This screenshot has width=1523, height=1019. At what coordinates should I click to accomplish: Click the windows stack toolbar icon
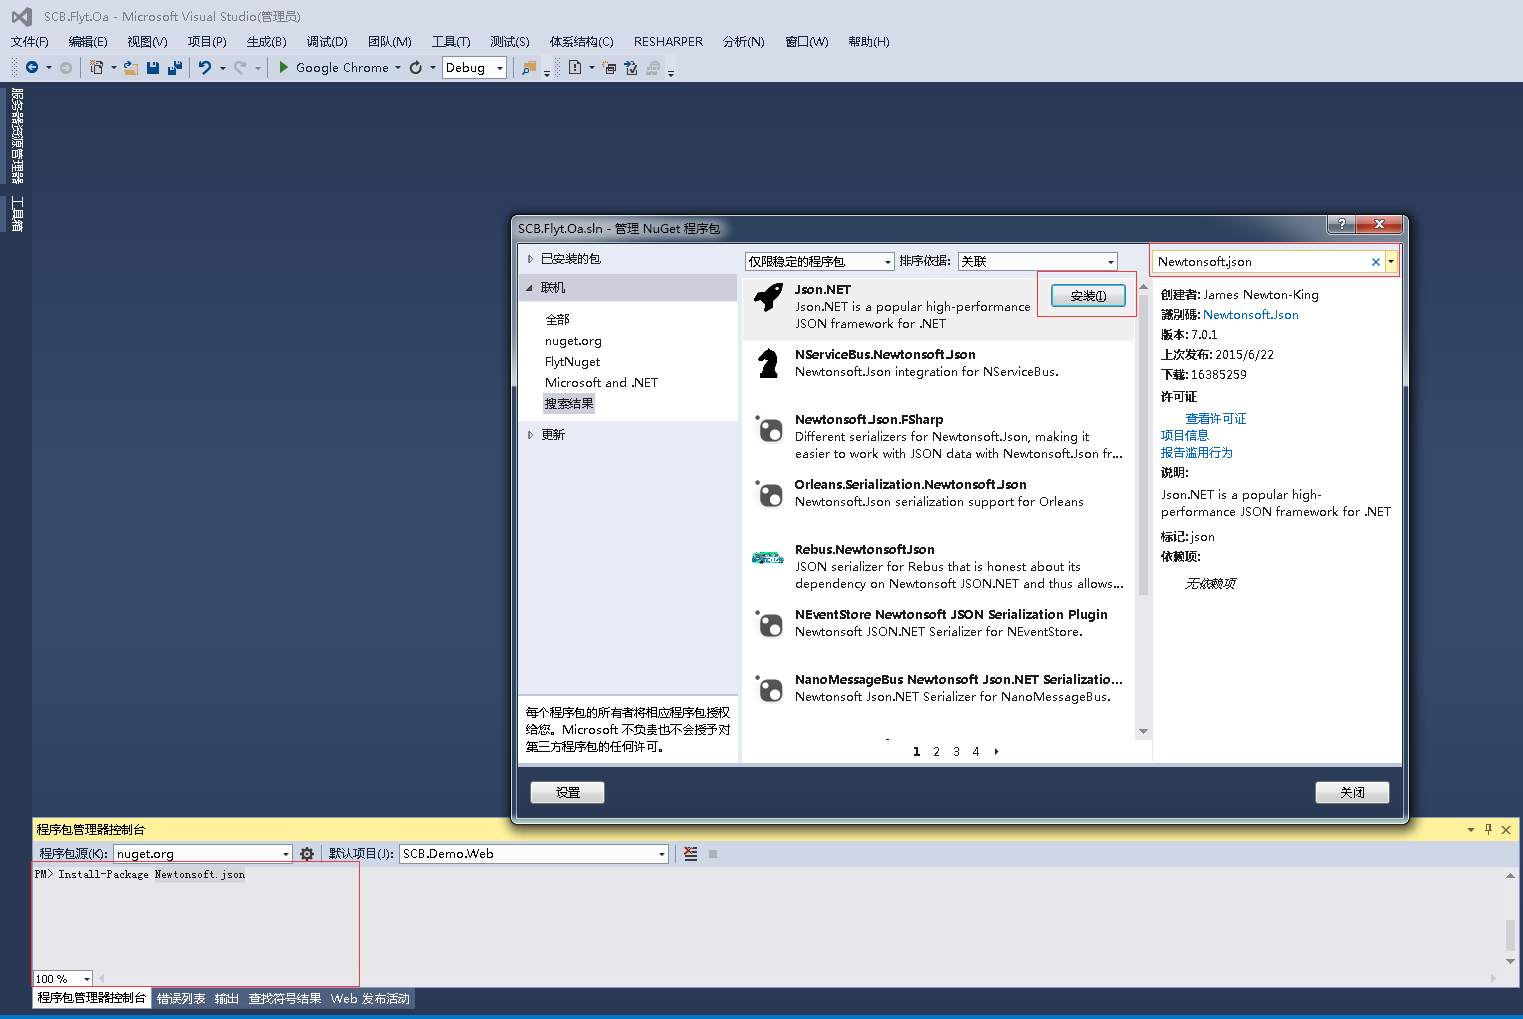[x=609, y=68]
